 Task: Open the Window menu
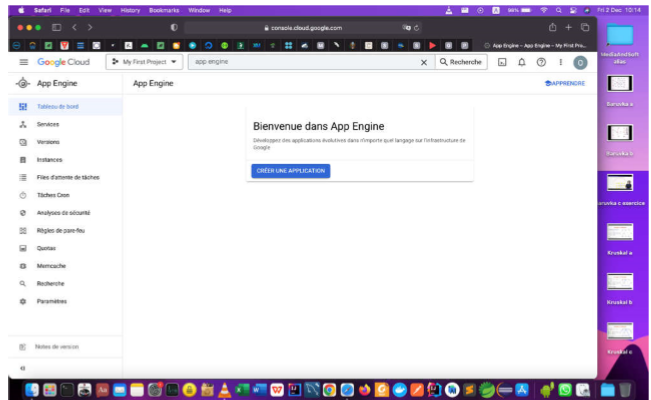click(x=199, y=10)
